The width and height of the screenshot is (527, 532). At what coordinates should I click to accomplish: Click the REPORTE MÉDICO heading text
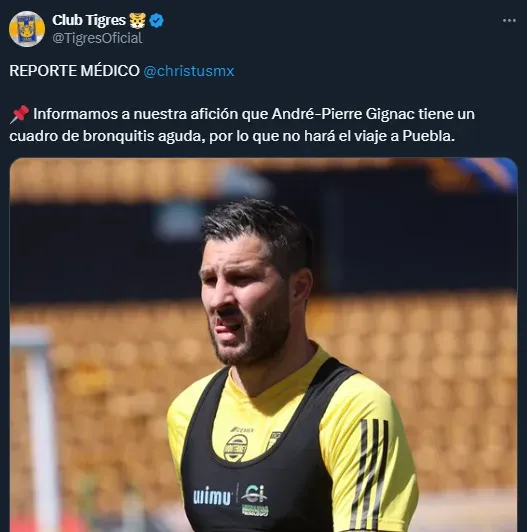[74, 71]
